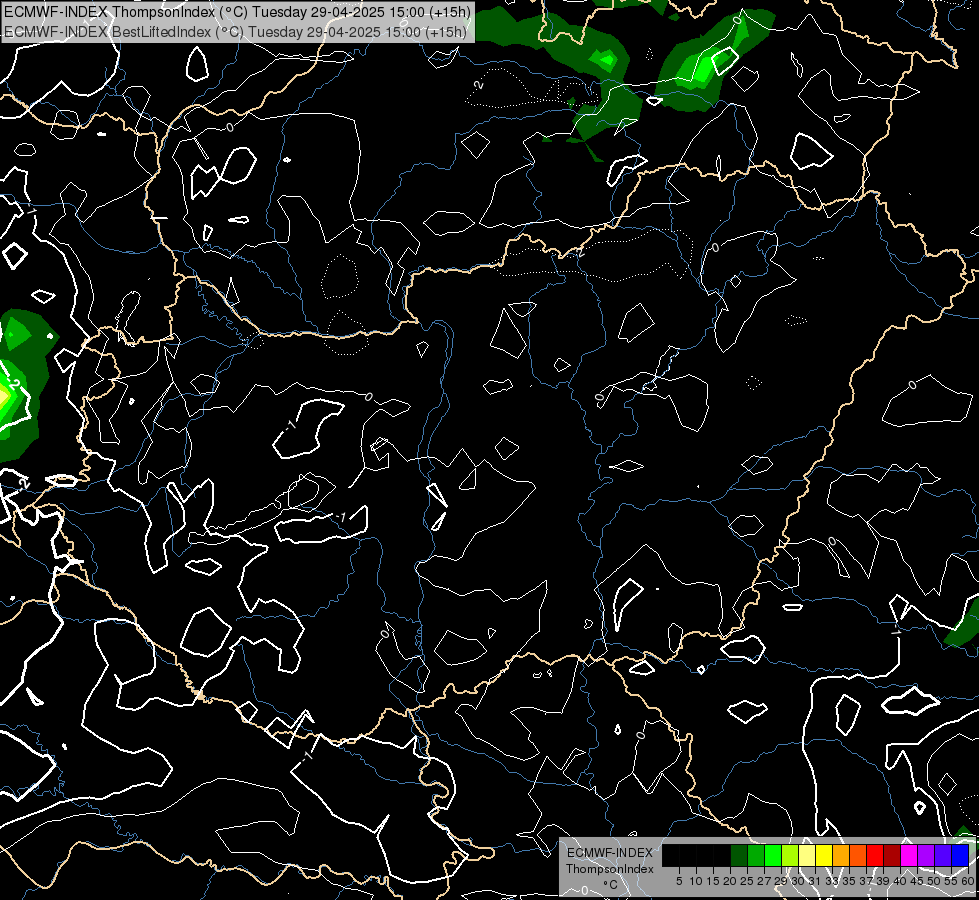Screen dimensions: 979x900
Task: Select the lime 29–30 legend swatch
Action: coord(790,855)
